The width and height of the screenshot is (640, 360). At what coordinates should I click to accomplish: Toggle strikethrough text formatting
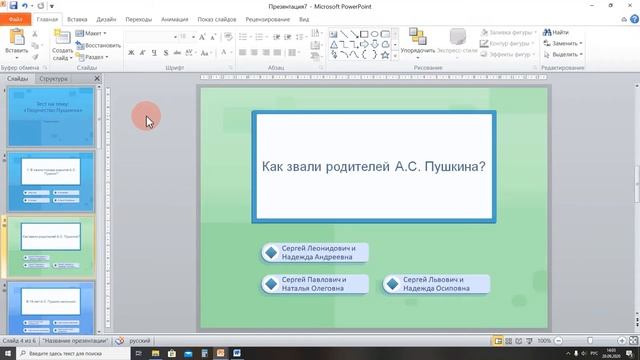click(177, 53)
